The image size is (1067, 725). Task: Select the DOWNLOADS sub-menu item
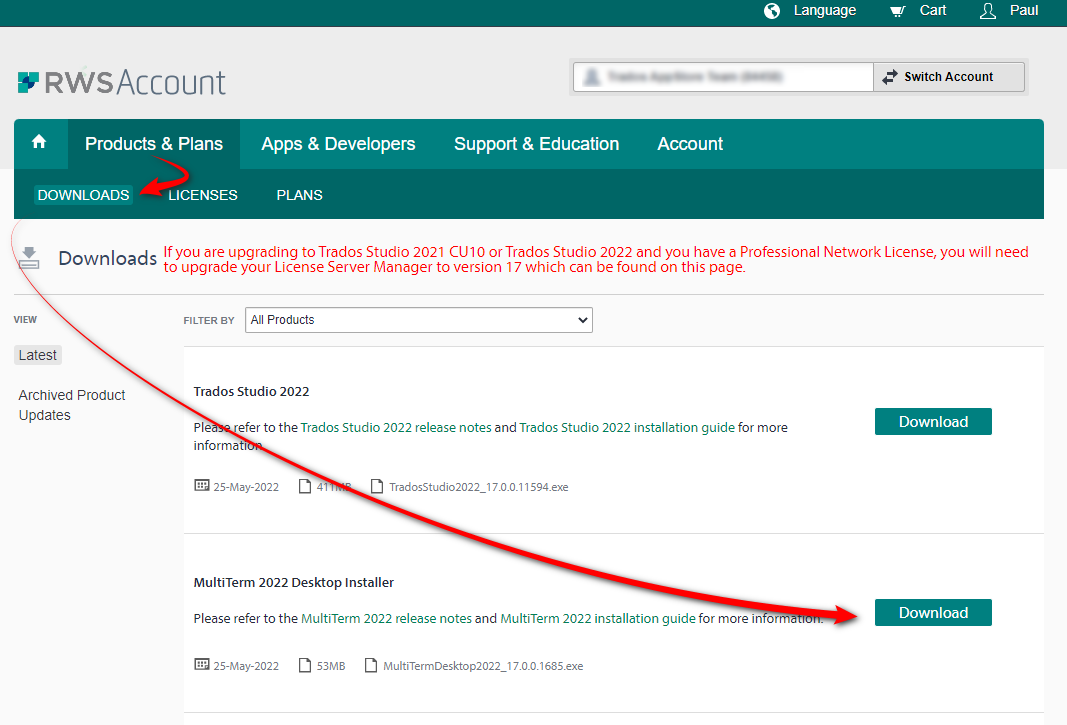[84, 195]
